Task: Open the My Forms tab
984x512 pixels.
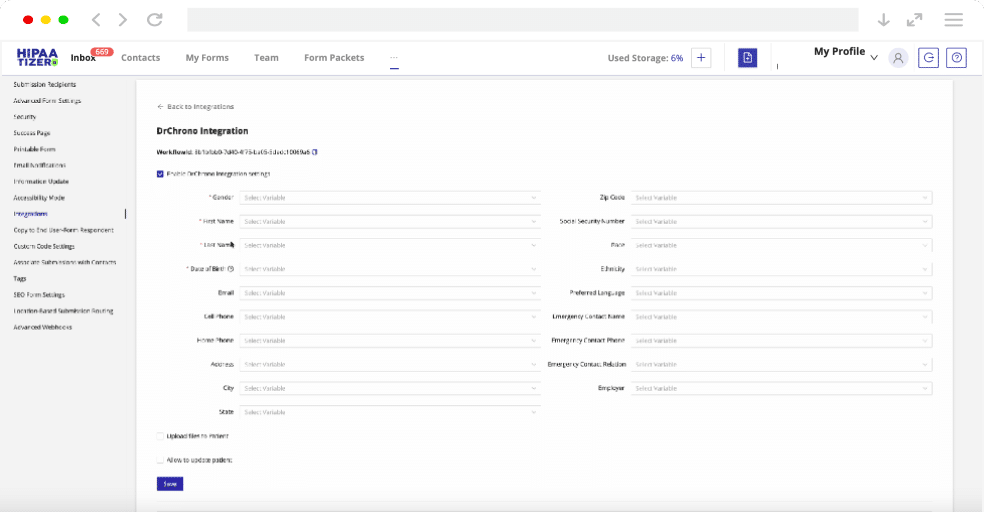Action: (207, 58)
